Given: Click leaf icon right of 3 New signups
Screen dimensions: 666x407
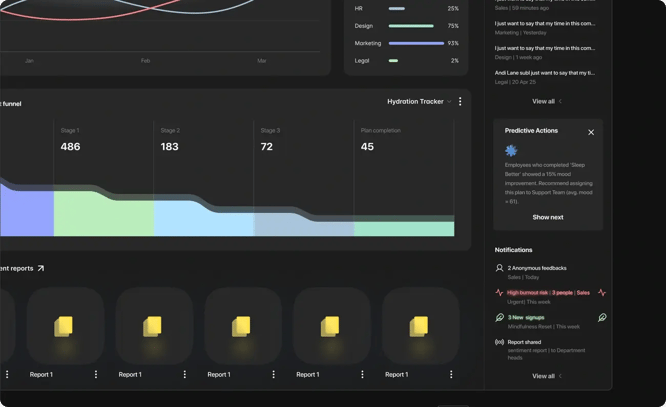Looking at the screenshot, I should pos(602,317).
